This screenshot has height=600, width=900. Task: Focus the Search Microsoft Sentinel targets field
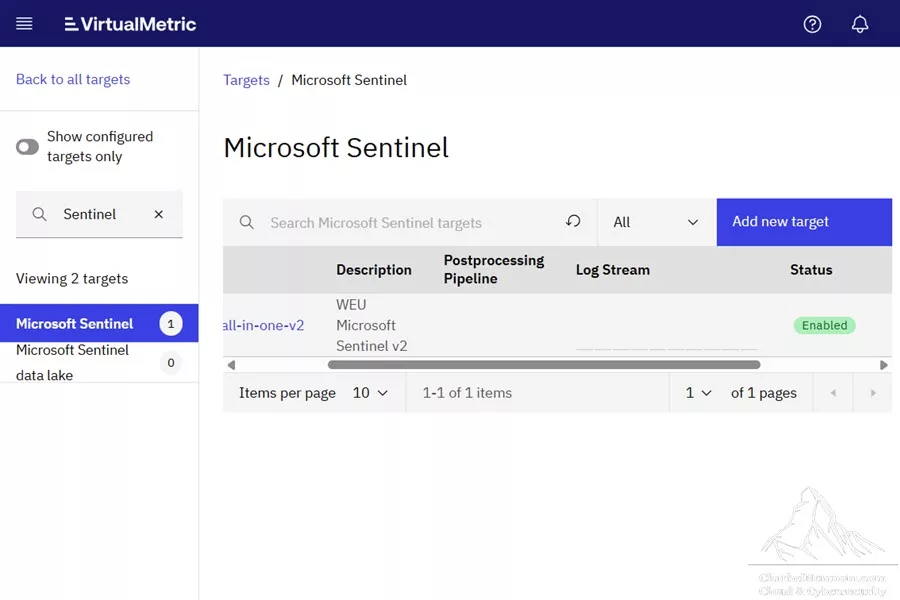coord(410,222)
